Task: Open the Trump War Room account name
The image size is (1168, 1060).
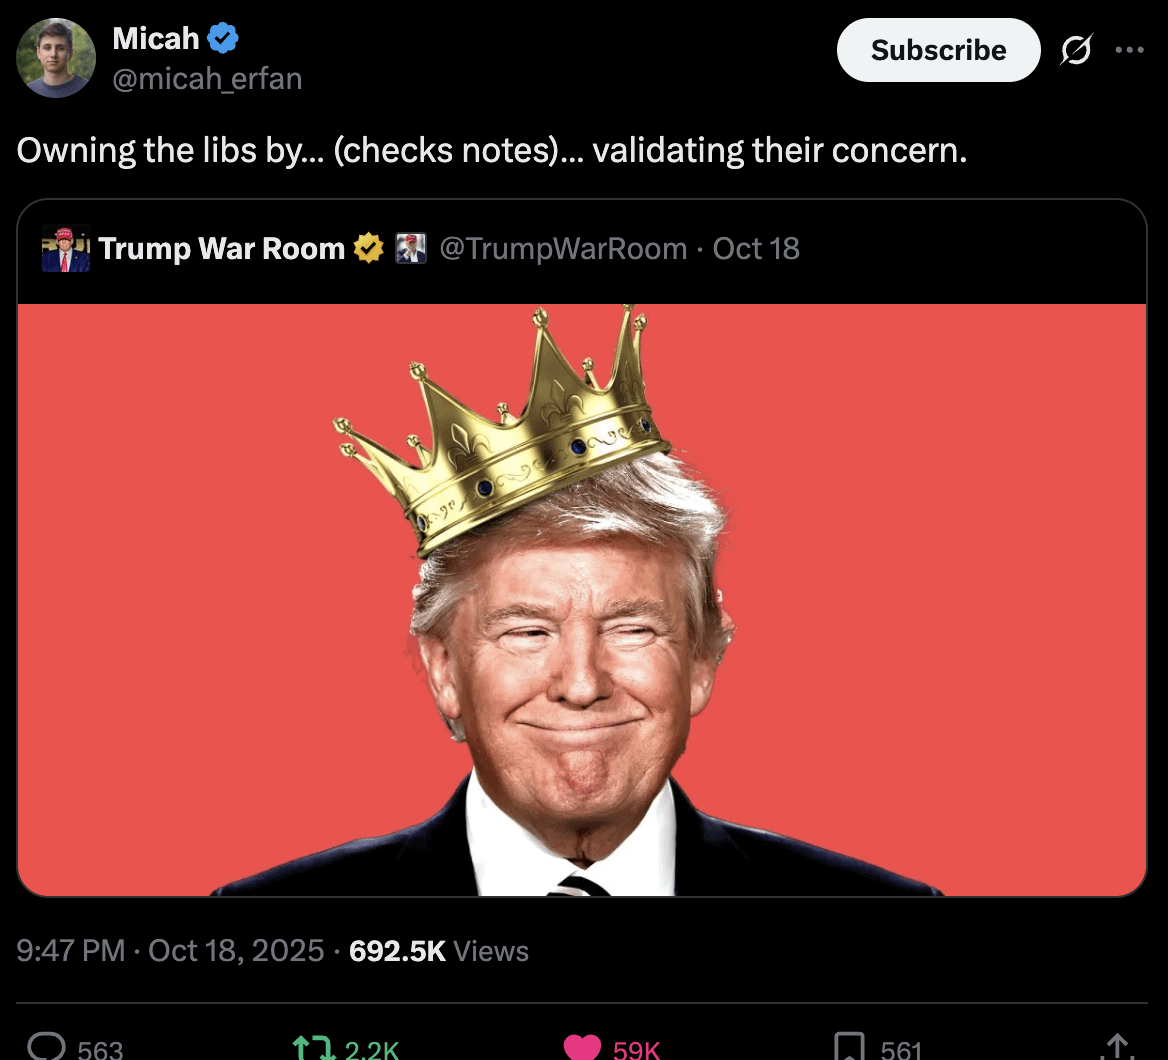Action: [221, 248]
